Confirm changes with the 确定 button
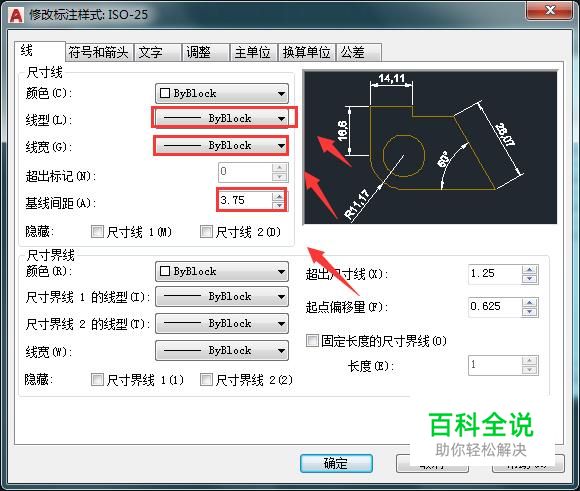 pyautogui.click(x=336, y=463)
